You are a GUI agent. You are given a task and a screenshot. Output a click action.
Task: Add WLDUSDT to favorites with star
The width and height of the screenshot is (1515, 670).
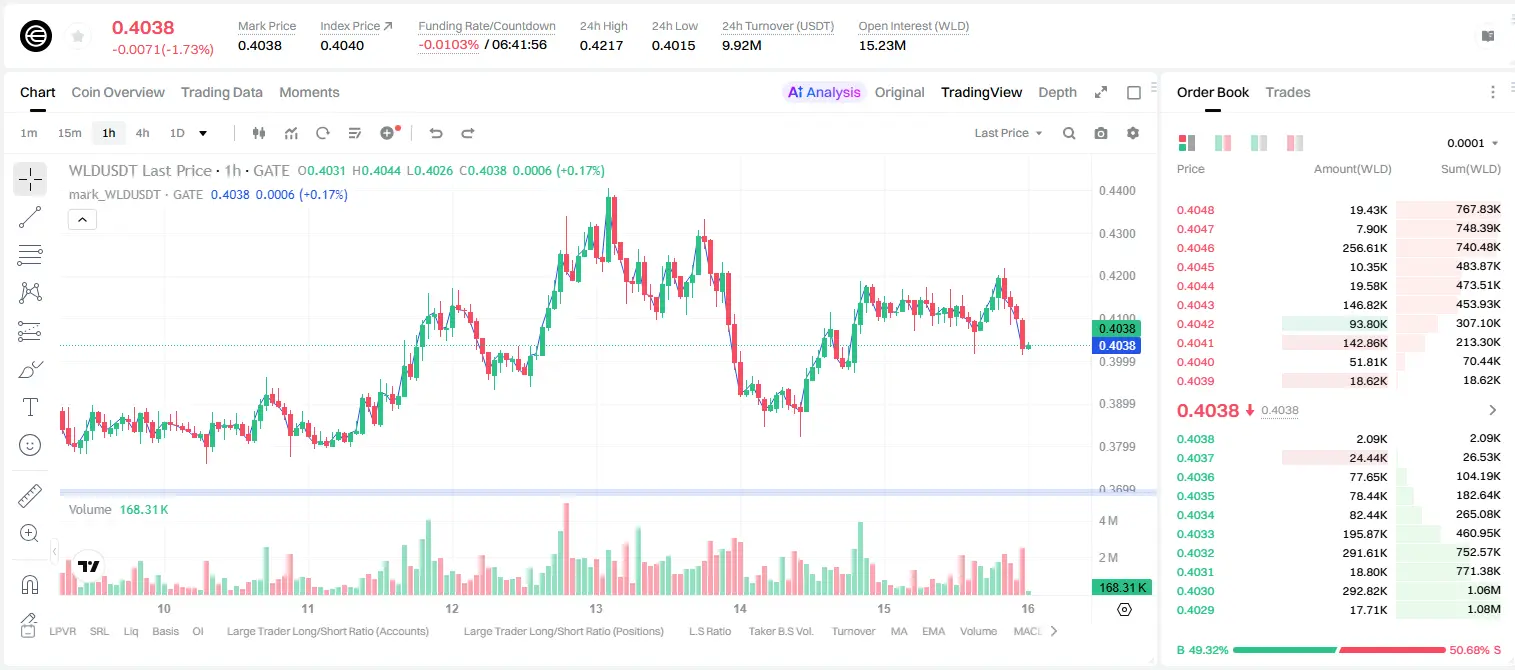[78, 37]
